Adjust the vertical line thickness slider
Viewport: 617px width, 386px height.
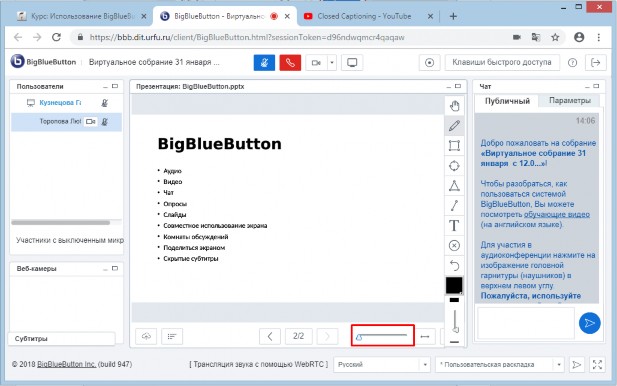[x=455, y=321]
